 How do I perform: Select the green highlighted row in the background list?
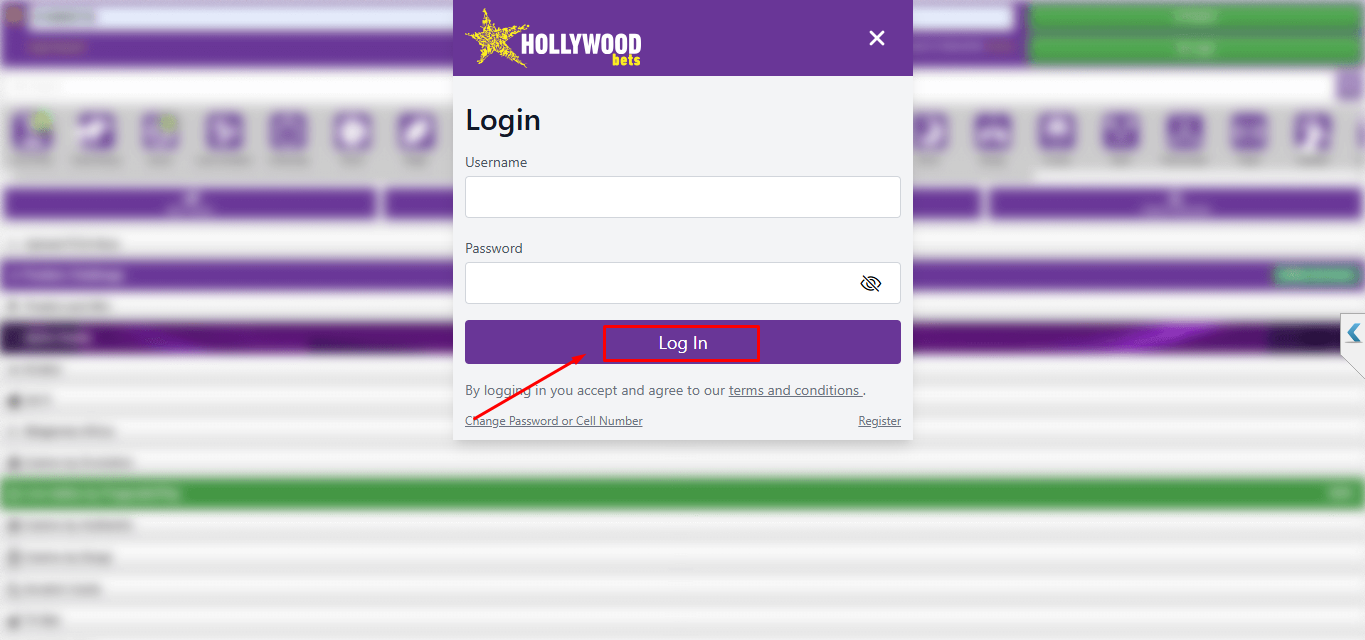682,493
